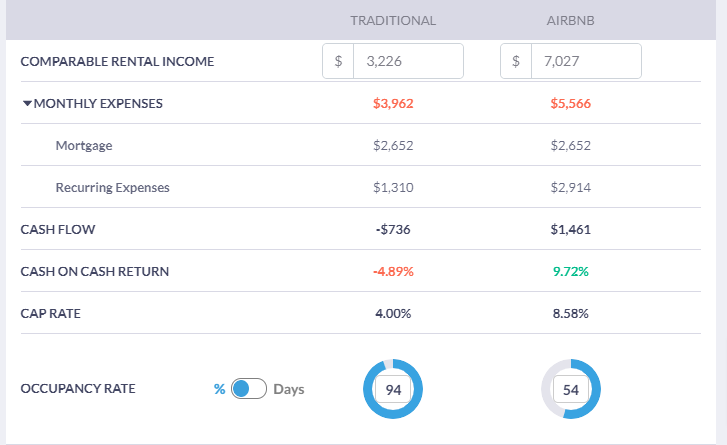727x445 pixels.
Task: Click the Mortgage expense row label
Action: point(84,145)
